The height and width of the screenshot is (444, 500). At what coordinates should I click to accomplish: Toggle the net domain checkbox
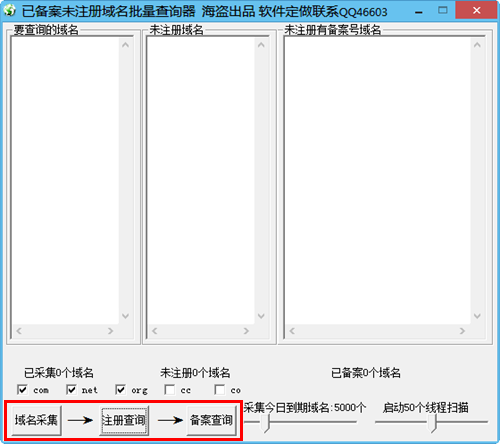coord(71,389)
